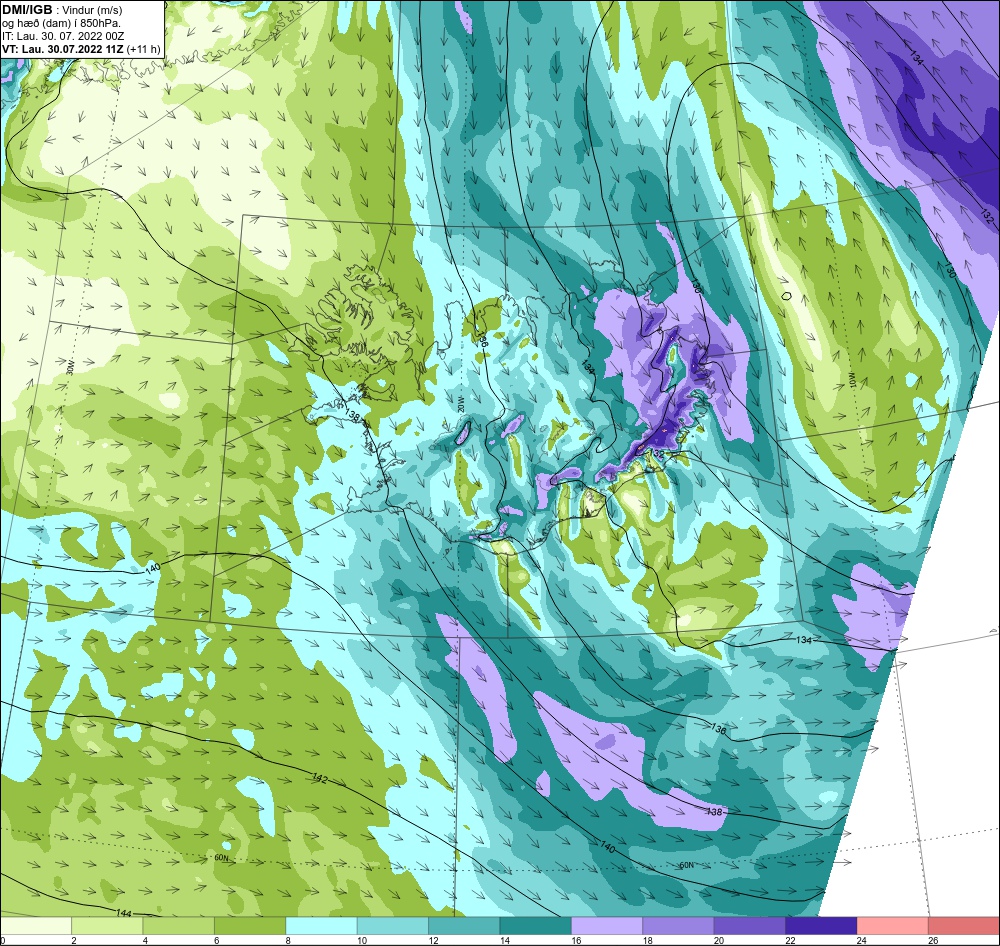Click the 138 contour label beside Iceland's west coast
The image size is (1000, 946).
tap(353, 416)
